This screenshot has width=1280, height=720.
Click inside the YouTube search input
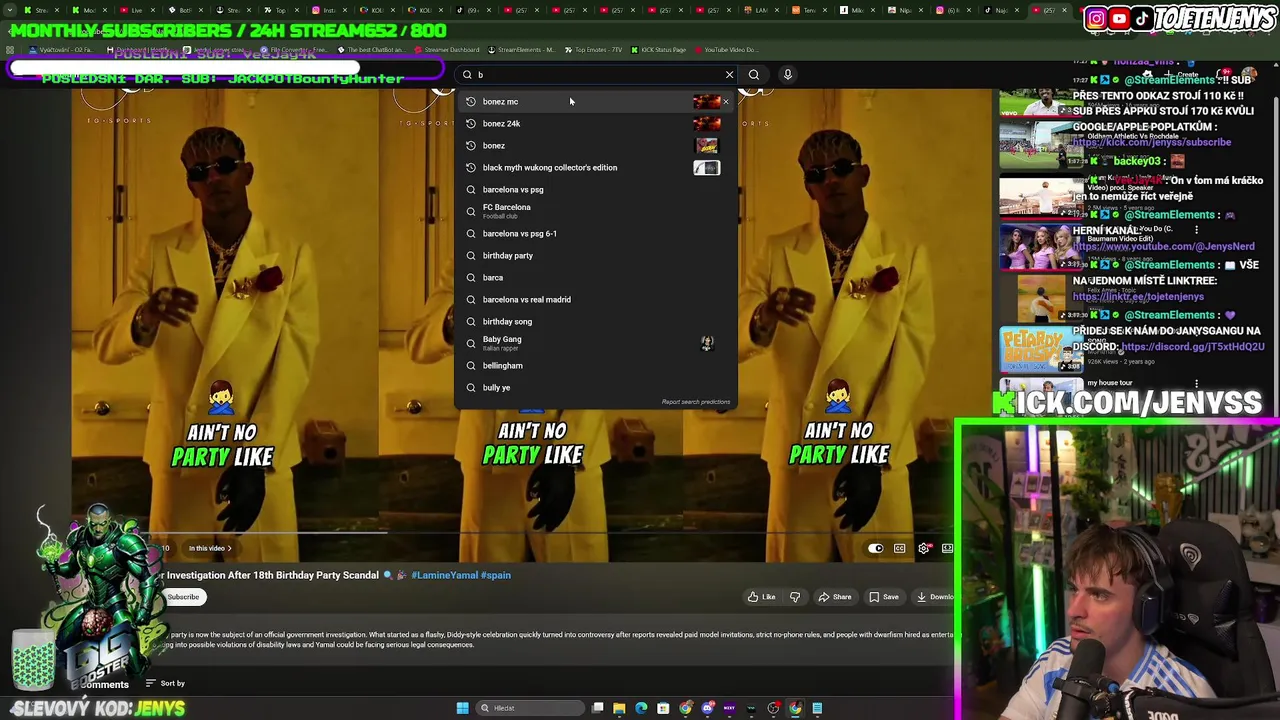click(x=595, y=74)
